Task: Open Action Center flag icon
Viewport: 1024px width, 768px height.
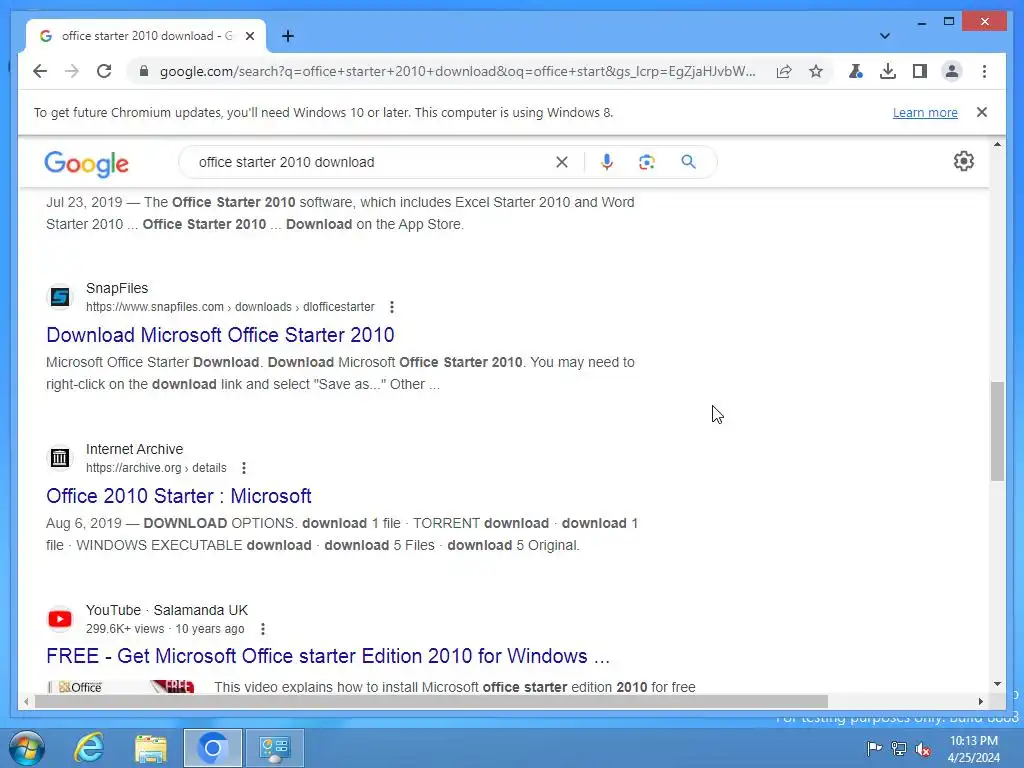Action: coord(873,748)
